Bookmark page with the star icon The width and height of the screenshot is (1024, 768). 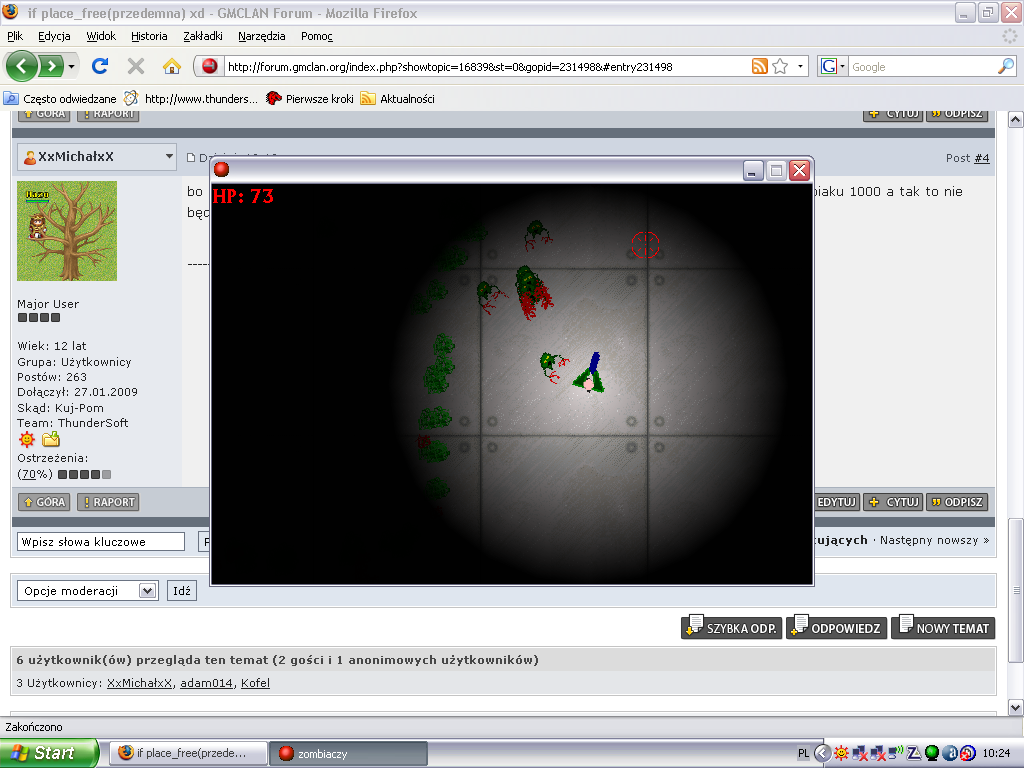click(x=780, y=66)
